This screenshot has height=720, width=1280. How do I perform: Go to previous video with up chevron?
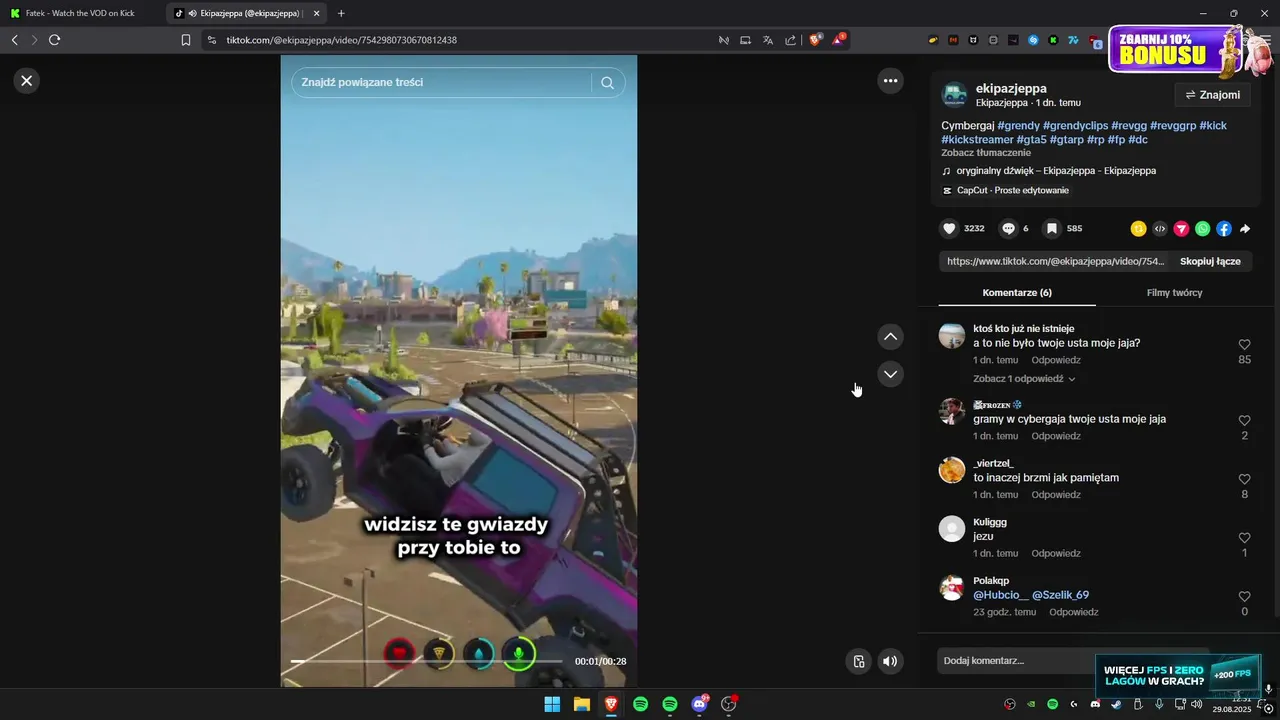[x=890, y=337]
